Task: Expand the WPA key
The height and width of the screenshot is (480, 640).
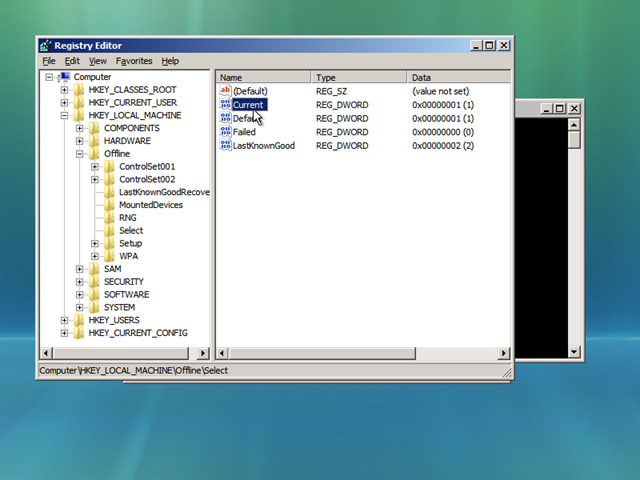Action: pyautogui.click(x=95, y=256)
